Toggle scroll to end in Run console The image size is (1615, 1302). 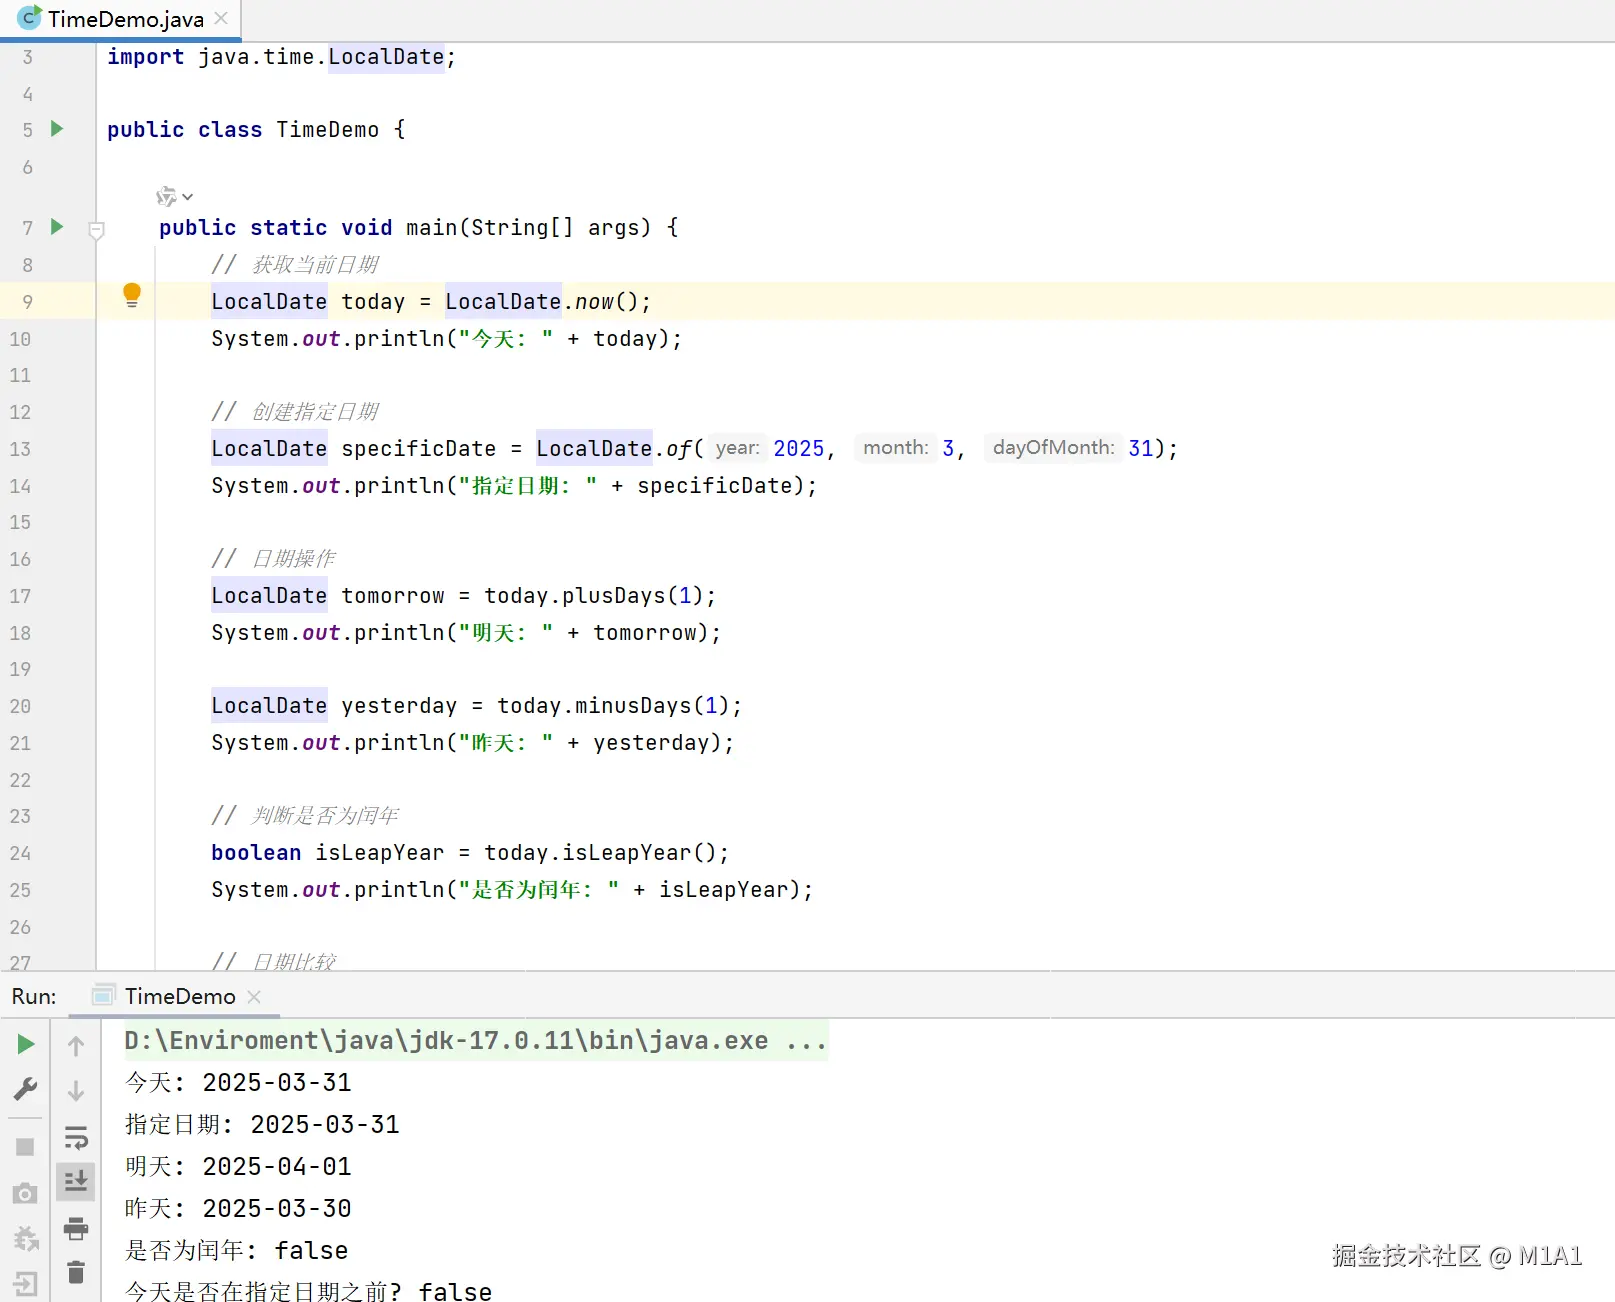coord(76,1182)
